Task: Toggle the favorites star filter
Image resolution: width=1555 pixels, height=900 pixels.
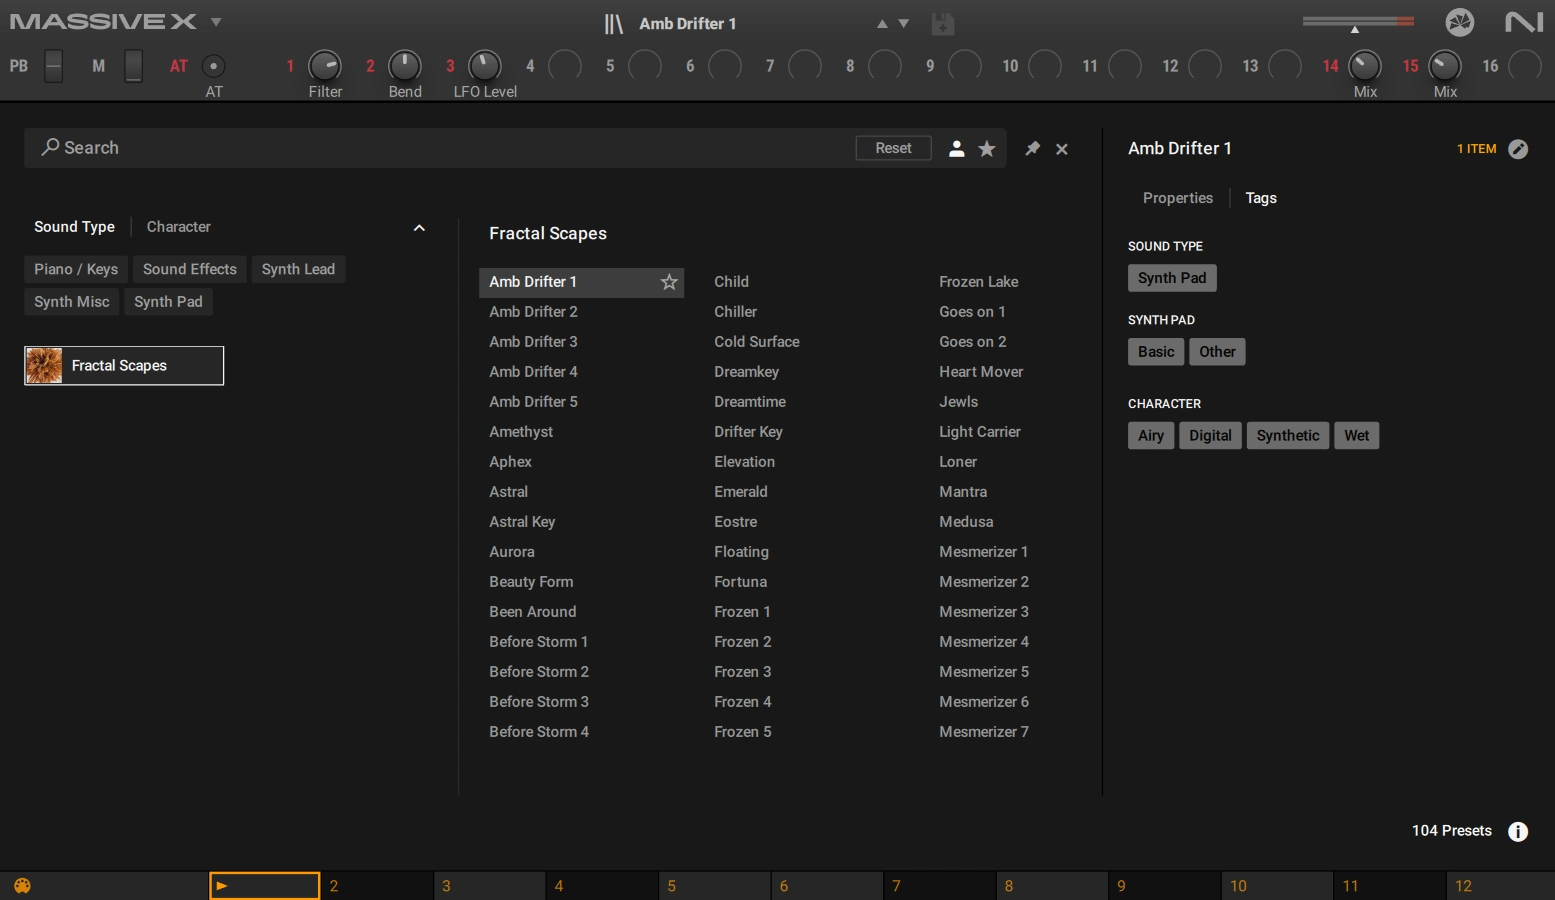Action: pos(987,149)
